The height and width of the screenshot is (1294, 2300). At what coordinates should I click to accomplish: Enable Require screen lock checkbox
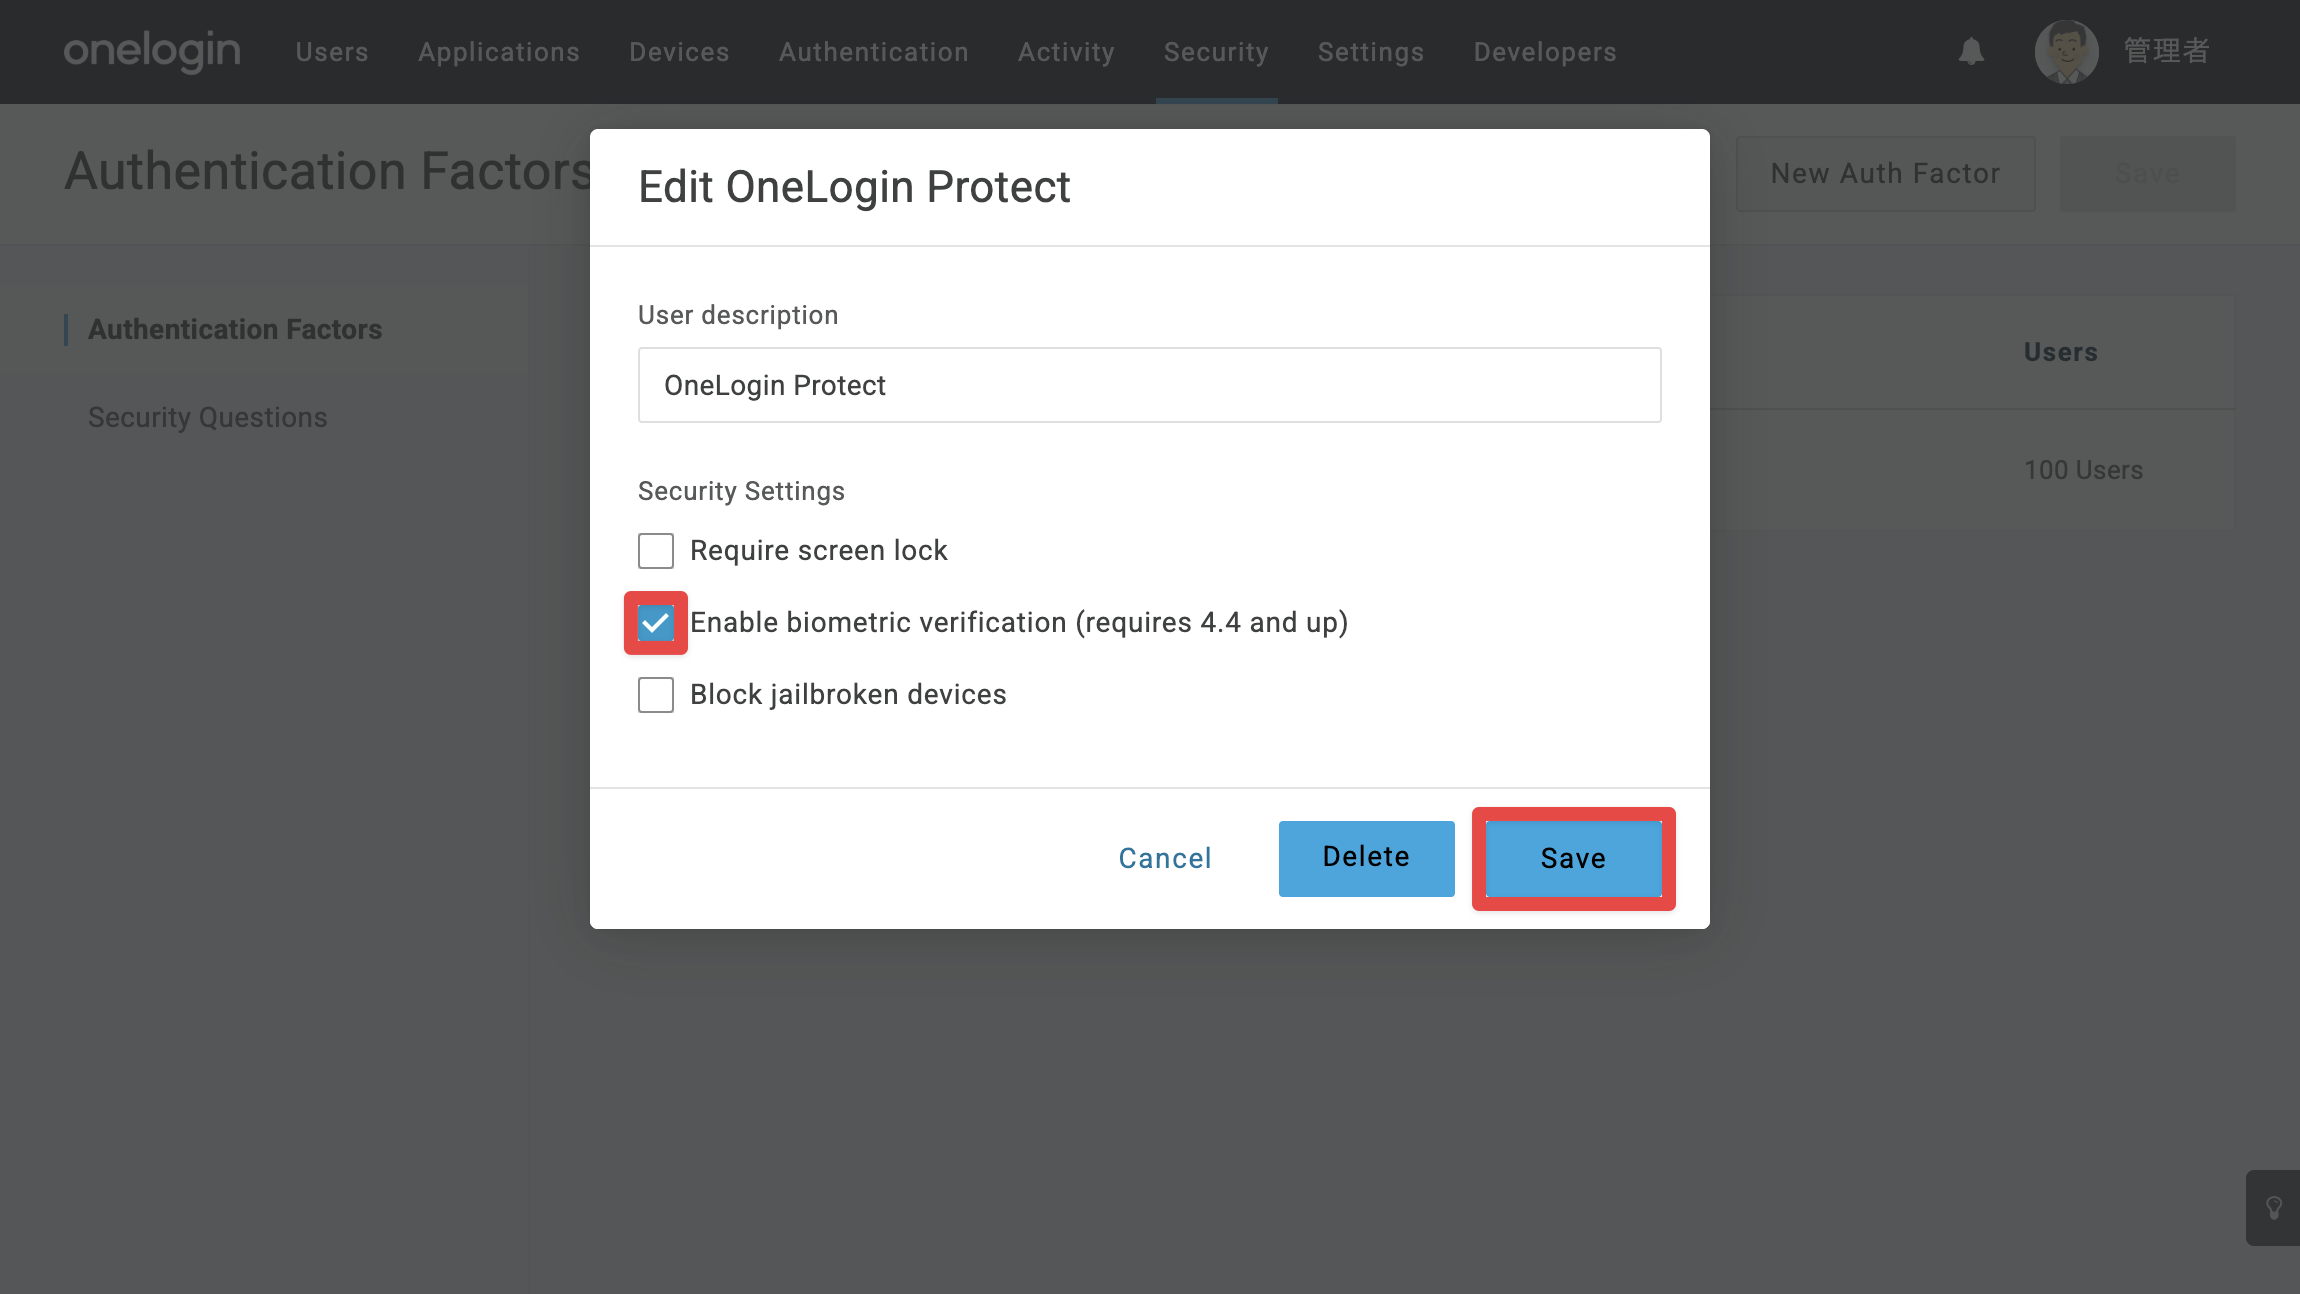656,551
